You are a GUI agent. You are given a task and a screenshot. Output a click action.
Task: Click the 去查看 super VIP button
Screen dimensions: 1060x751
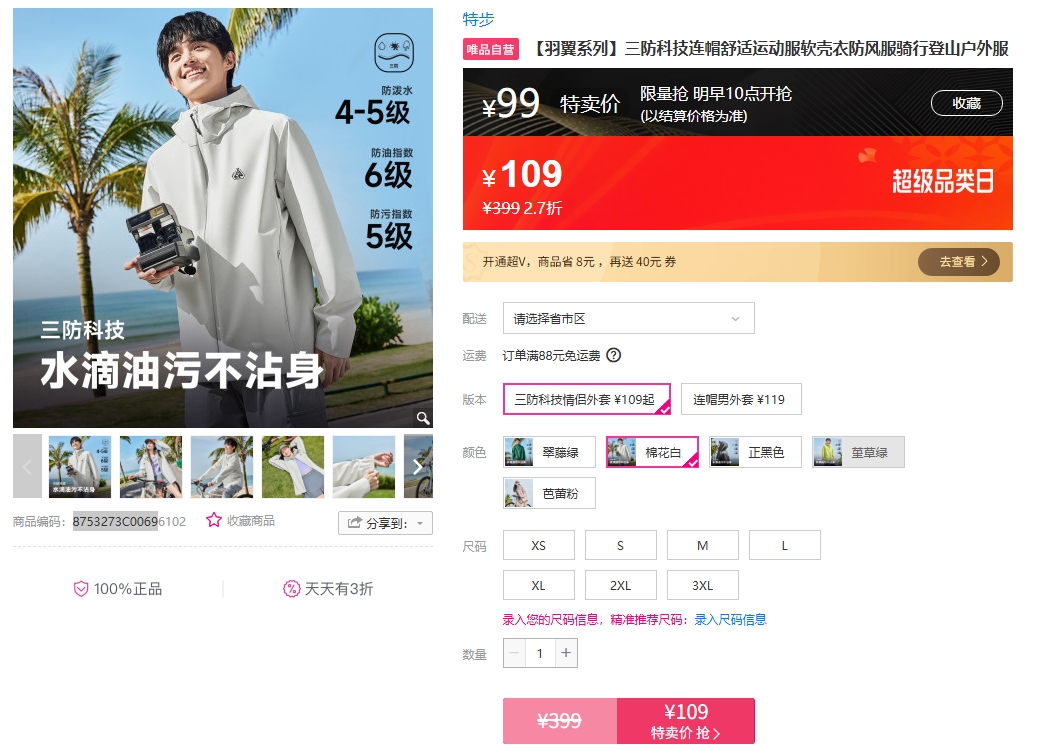(958, 262)
